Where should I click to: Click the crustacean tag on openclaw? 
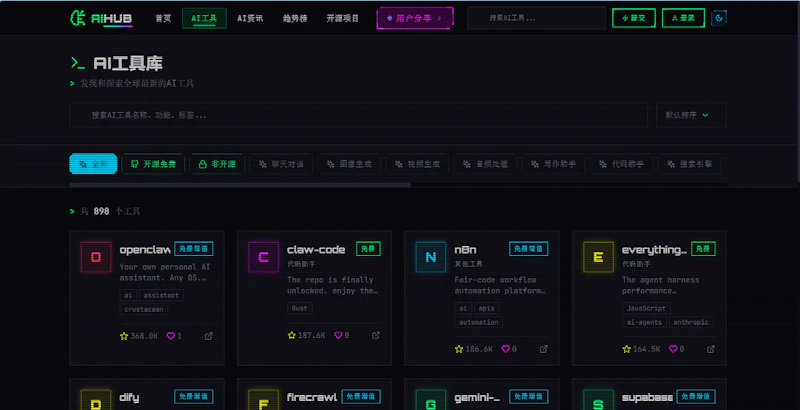[144, 310]
